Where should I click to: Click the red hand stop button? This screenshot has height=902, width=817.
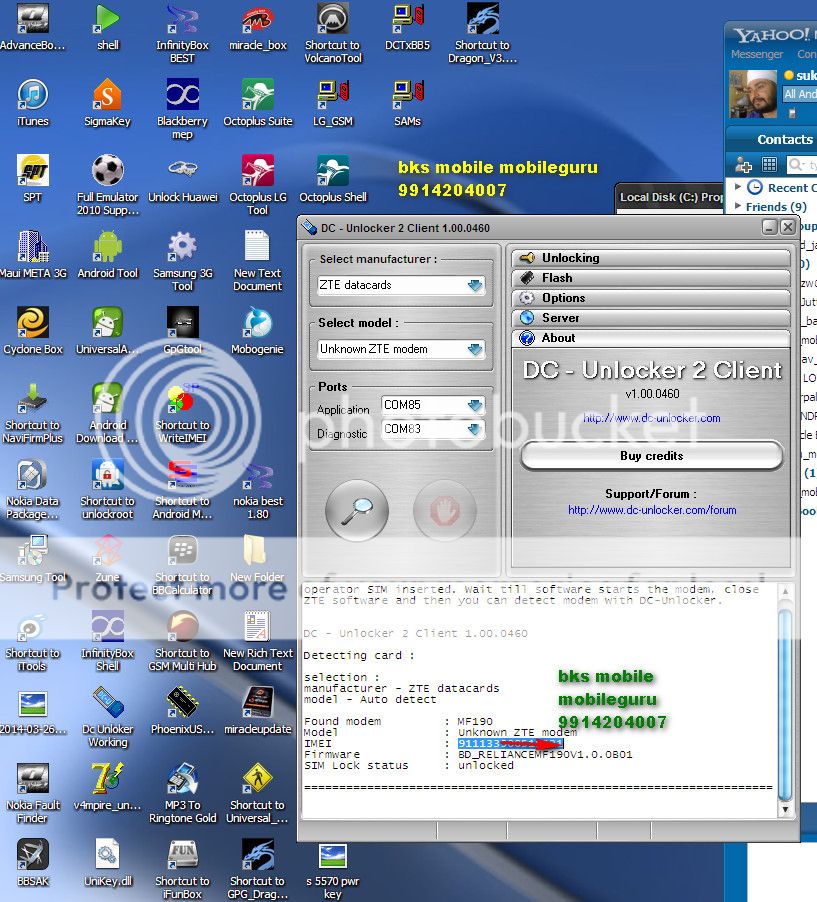(x=445, y=510)
